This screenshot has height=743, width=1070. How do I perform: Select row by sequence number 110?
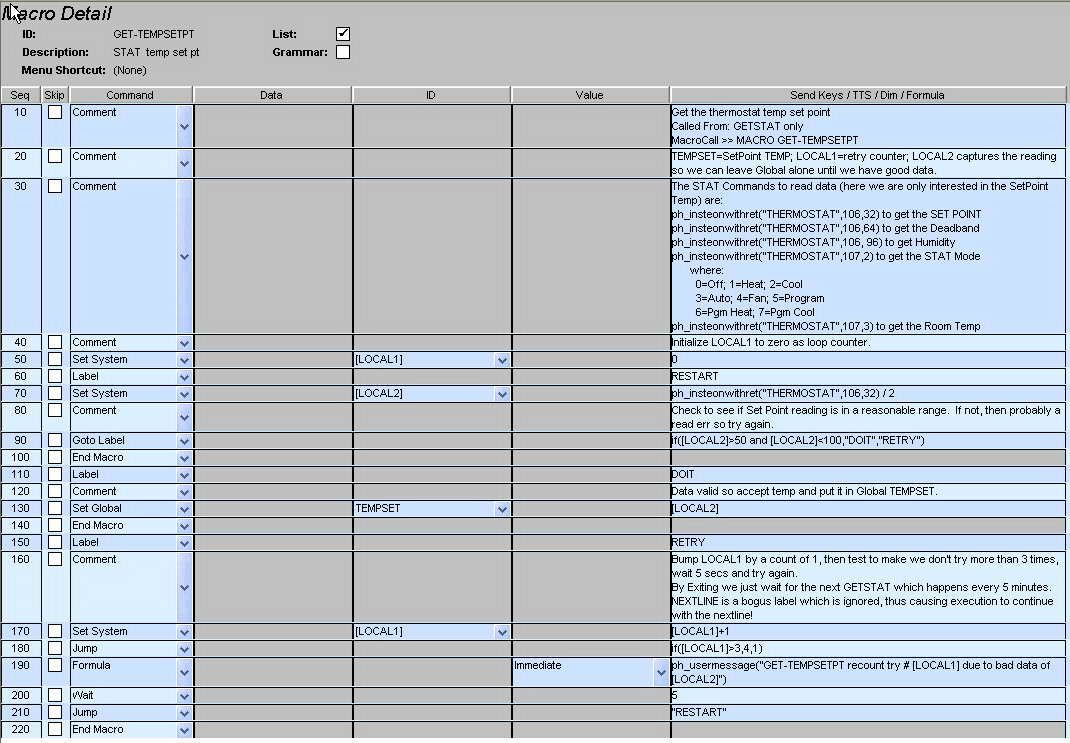click(x=20, y=474)
